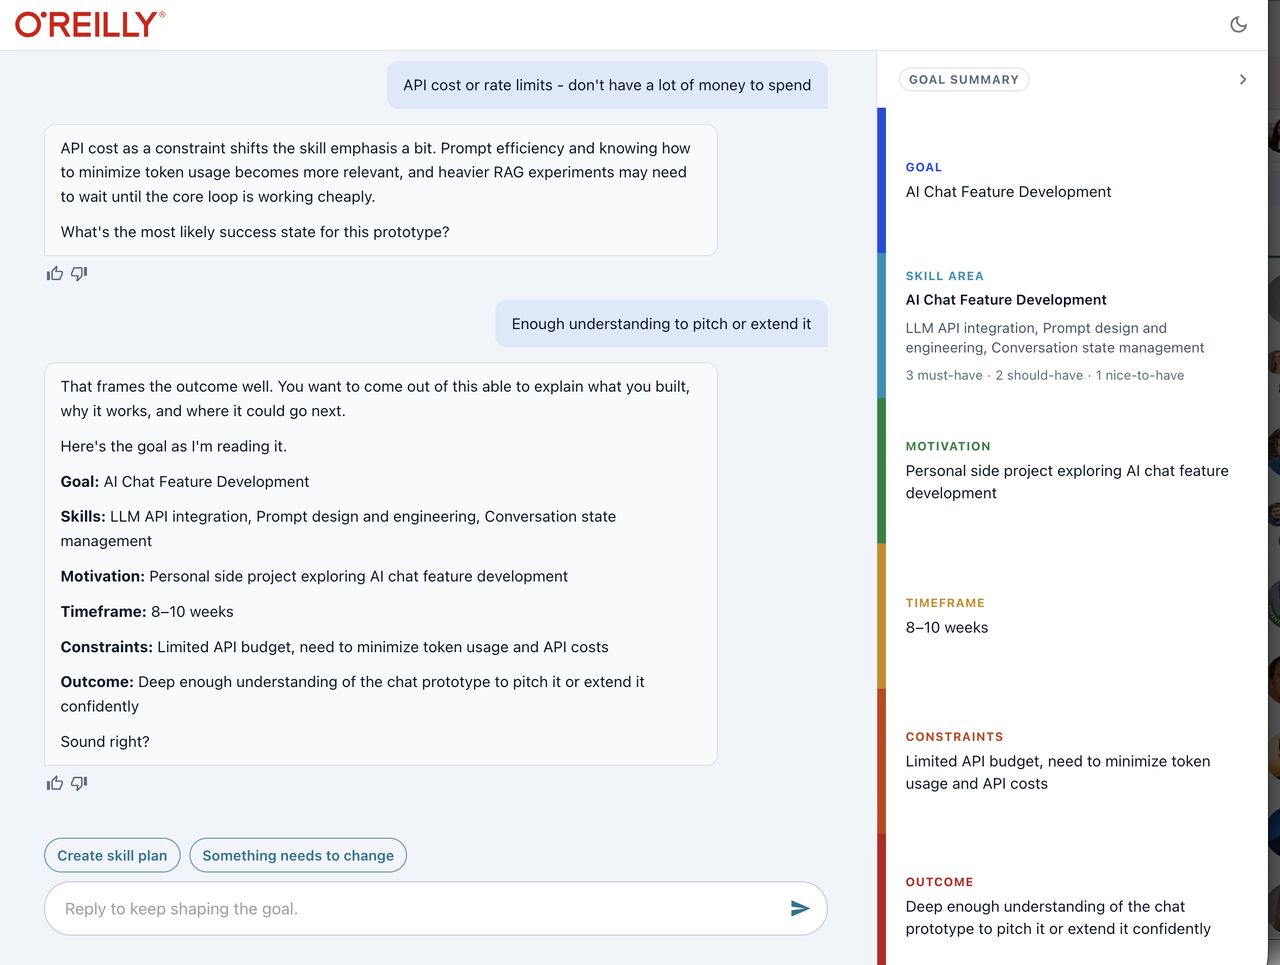Thumbs up the goal summary reply

55,784
